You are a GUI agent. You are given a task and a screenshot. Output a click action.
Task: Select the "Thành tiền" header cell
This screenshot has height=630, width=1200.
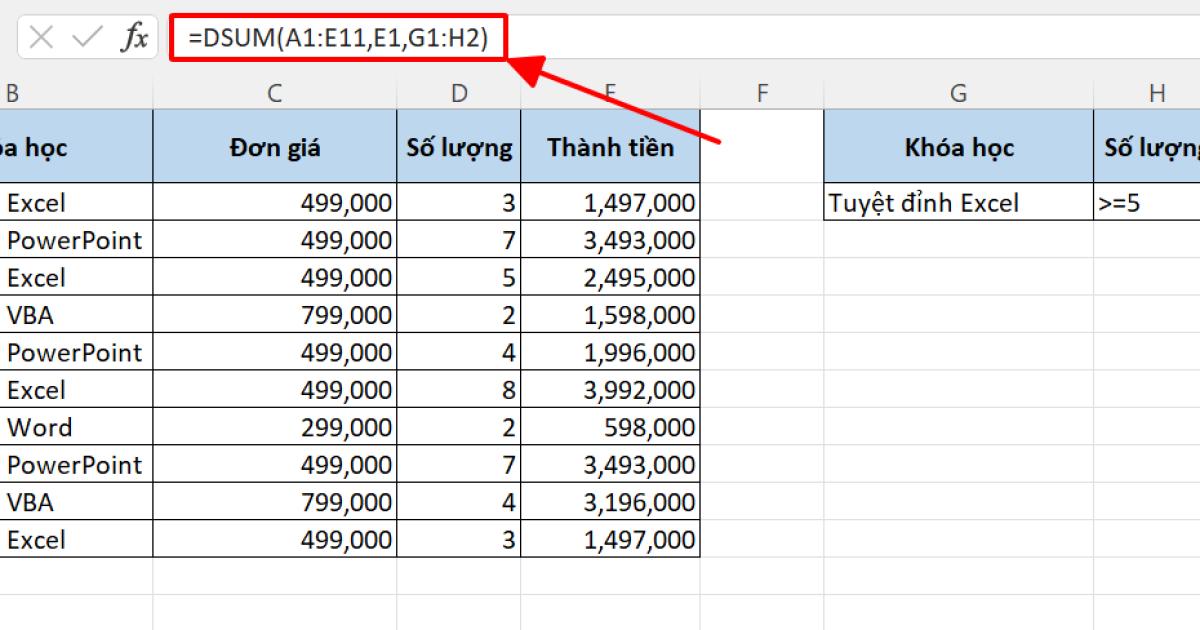(611, 146)
